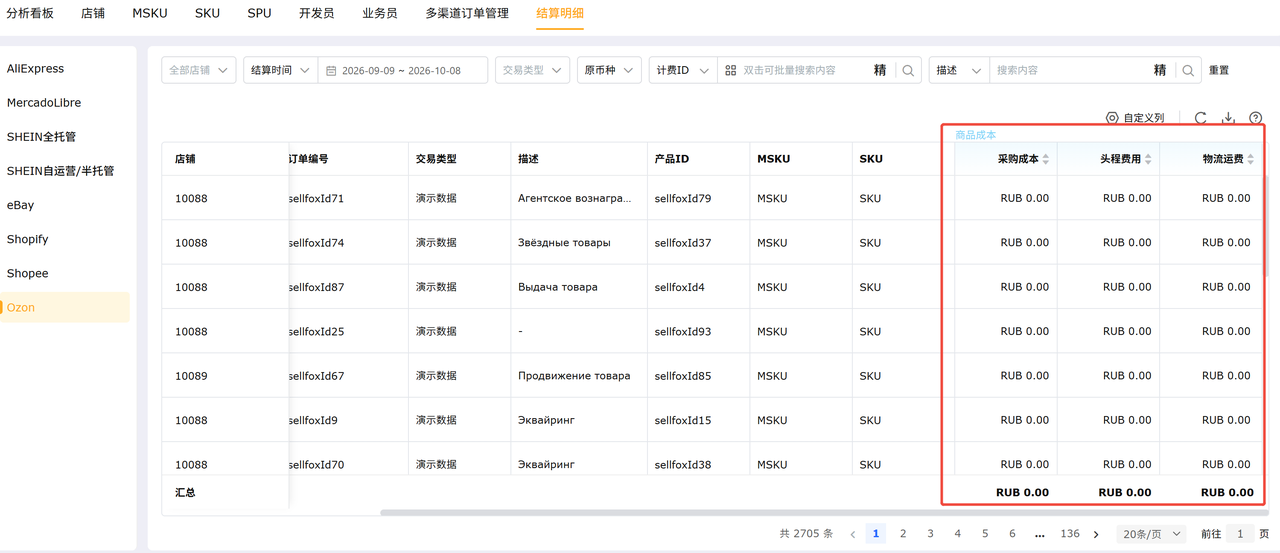Switch to SPU tab

259,13
